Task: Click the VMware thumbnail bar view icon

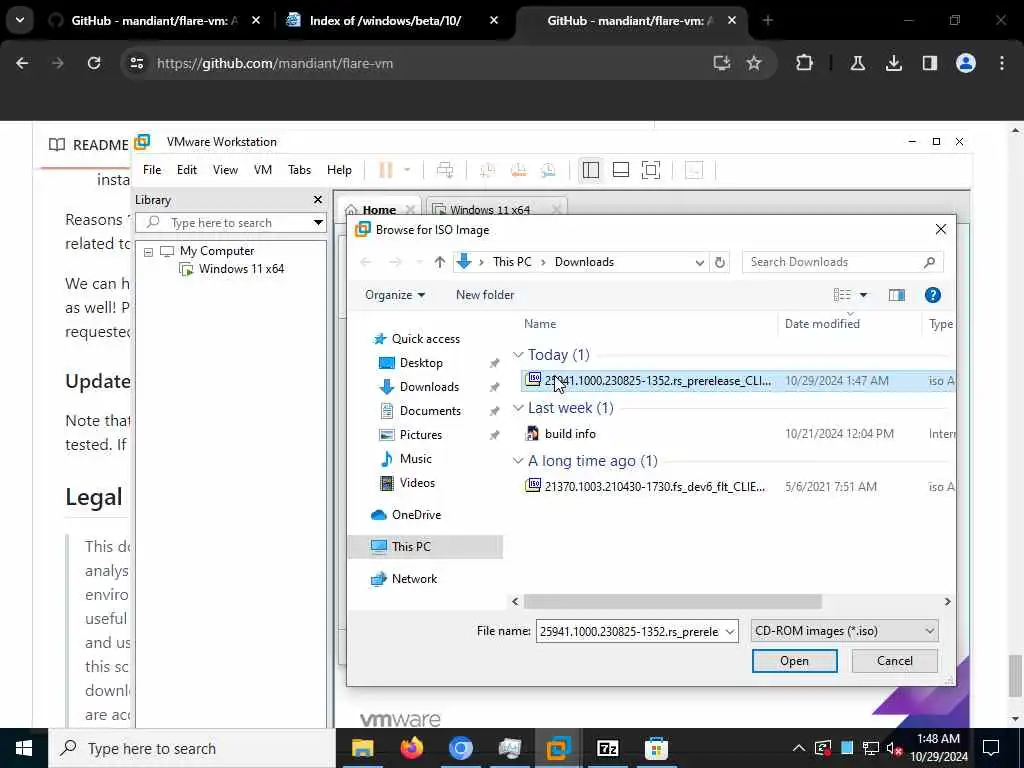Action: tap(620, 170)
